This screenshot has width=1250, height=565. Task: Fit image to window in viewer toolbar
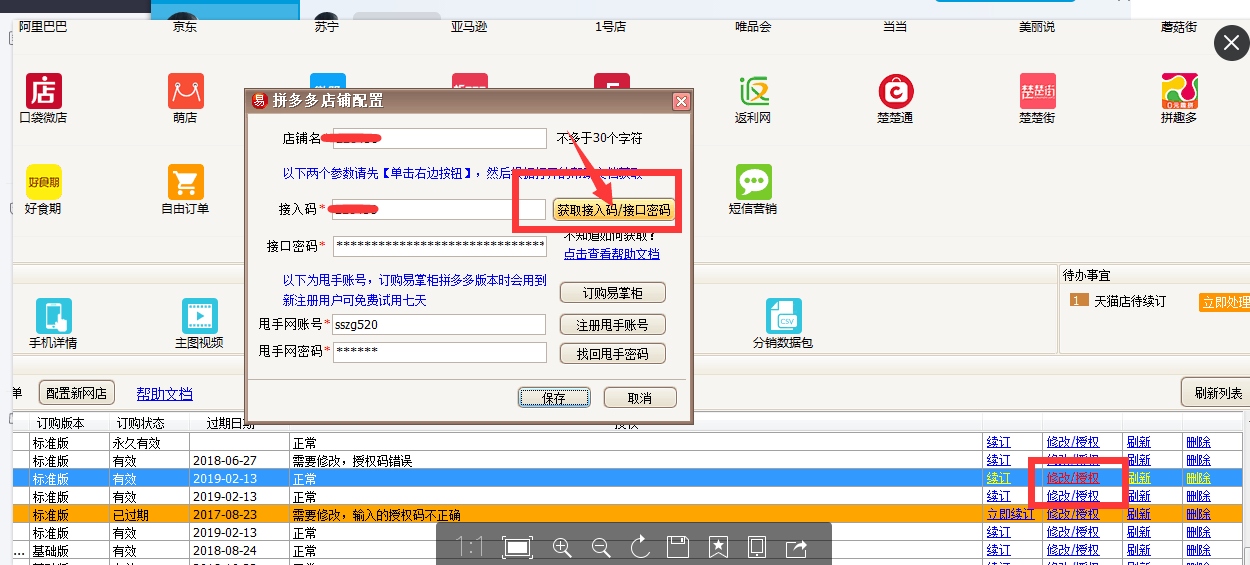(x=517, y=547)
